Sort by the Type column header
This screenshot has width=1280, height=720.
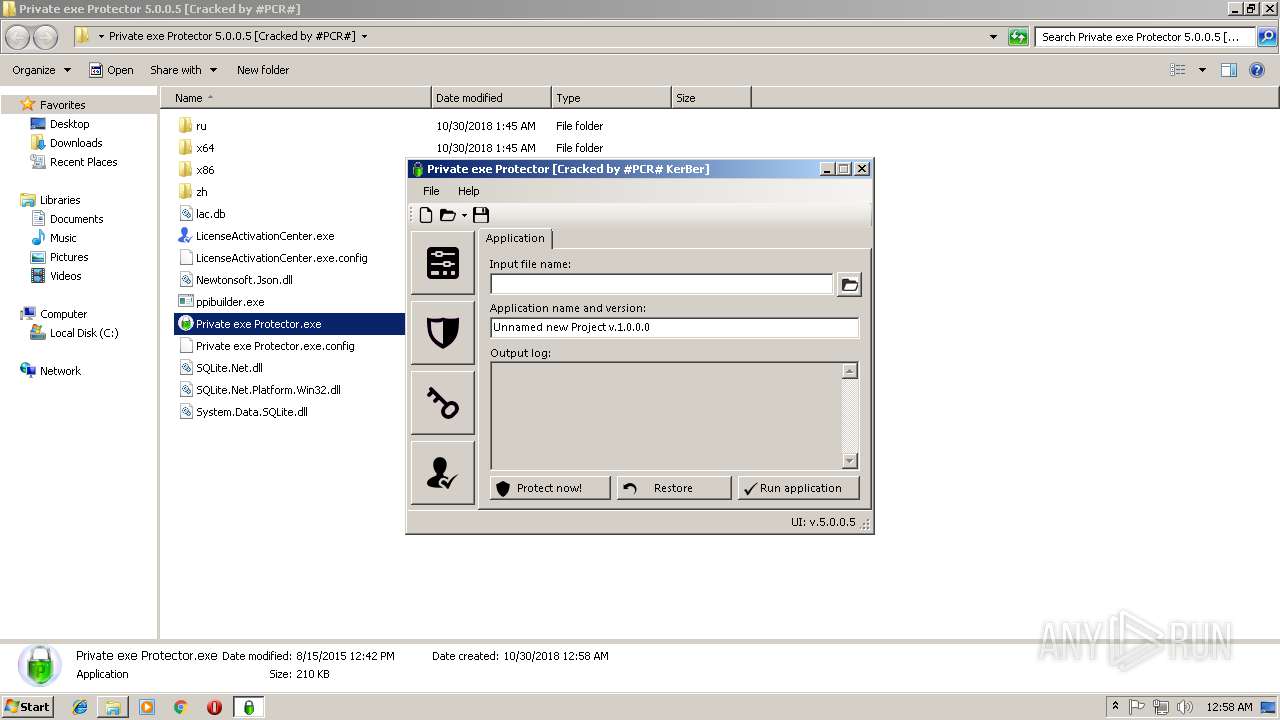(x=611, y=98)
